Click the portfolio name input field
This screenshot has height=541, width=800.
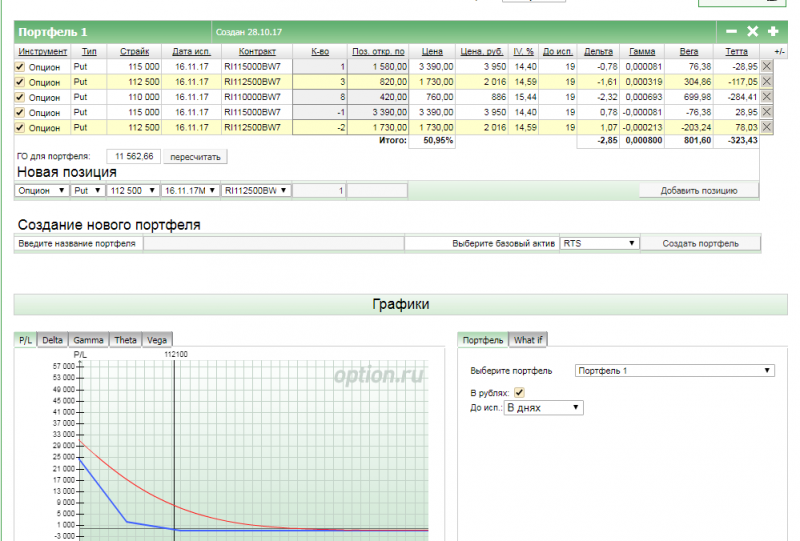point(273,243)
